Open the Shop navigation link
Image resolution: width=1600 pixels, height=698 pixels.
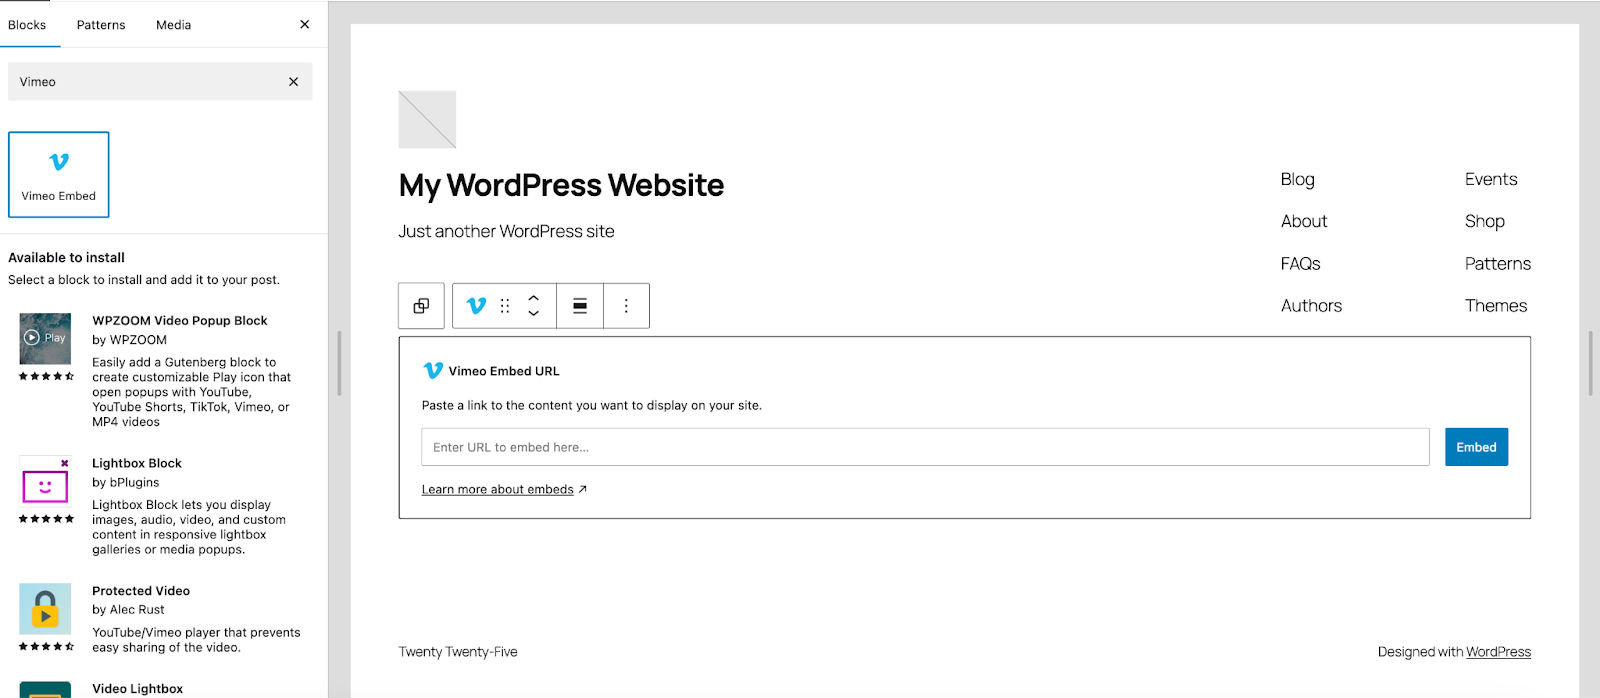click(1485, 221)
